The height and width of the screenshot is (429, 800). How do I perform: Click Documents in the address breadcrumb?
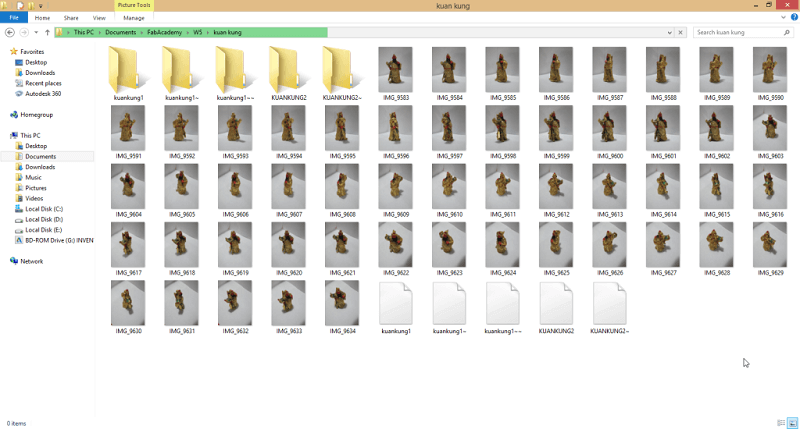120,32
